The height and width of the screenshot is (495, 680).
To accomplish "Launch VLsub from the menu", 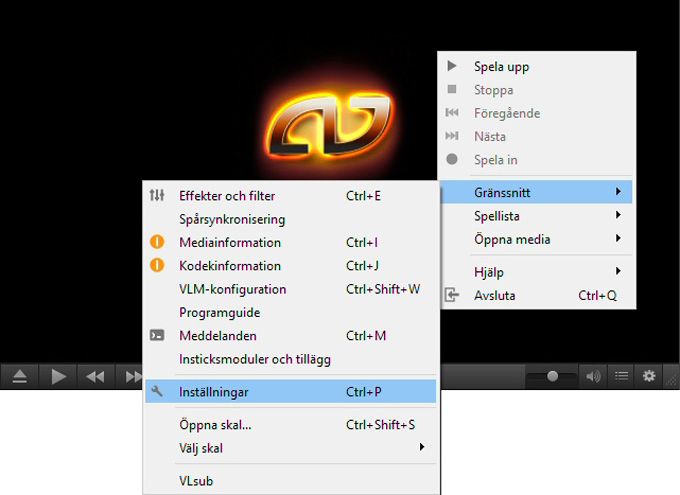I will coord(291,481).
